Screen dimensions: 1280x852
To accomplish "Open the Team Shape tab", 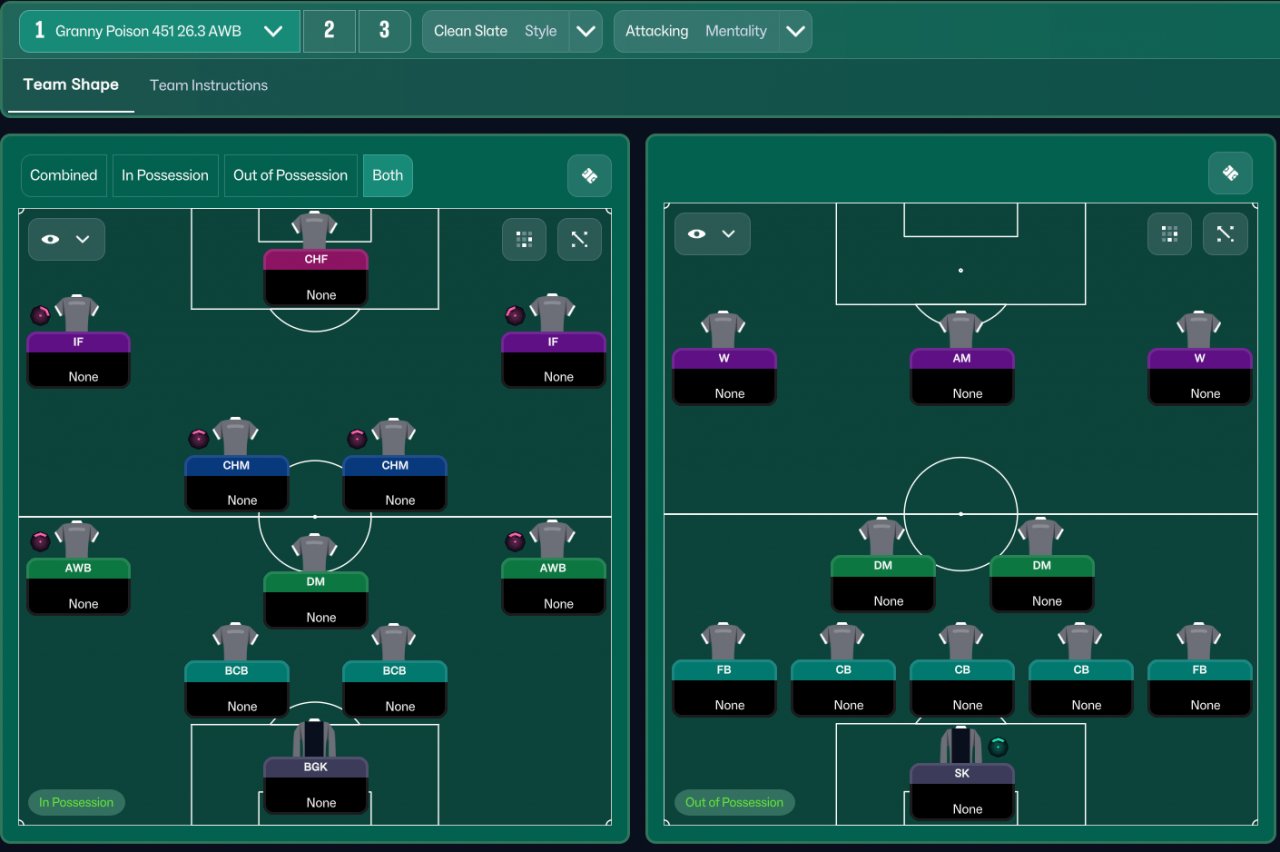I will (x=71, y=85).
